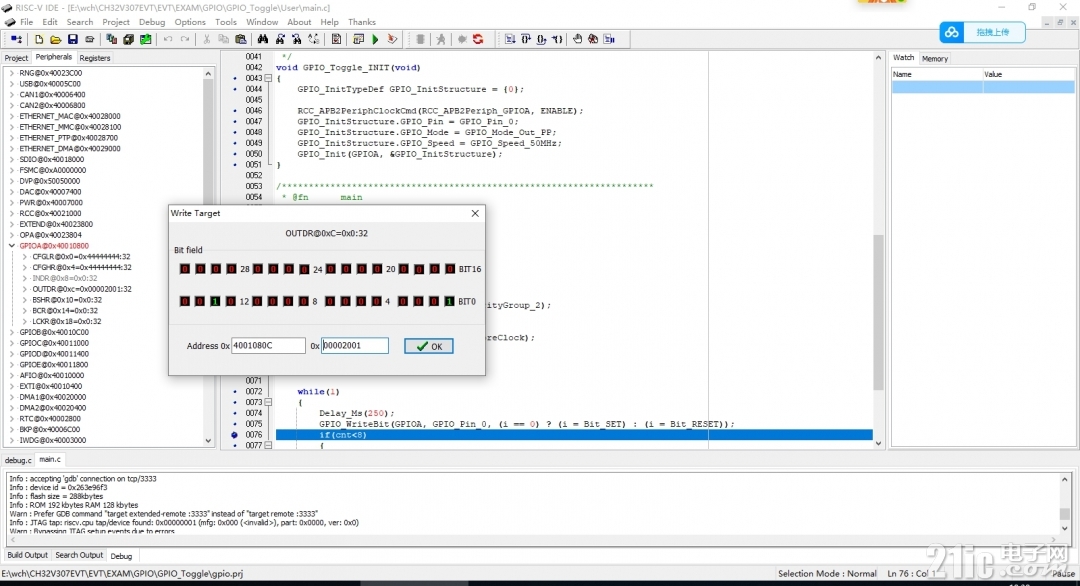Click the rightmost debug toolbar icon
The width and height of the screenshot is (1080, 586).
[x=609, y=39]
